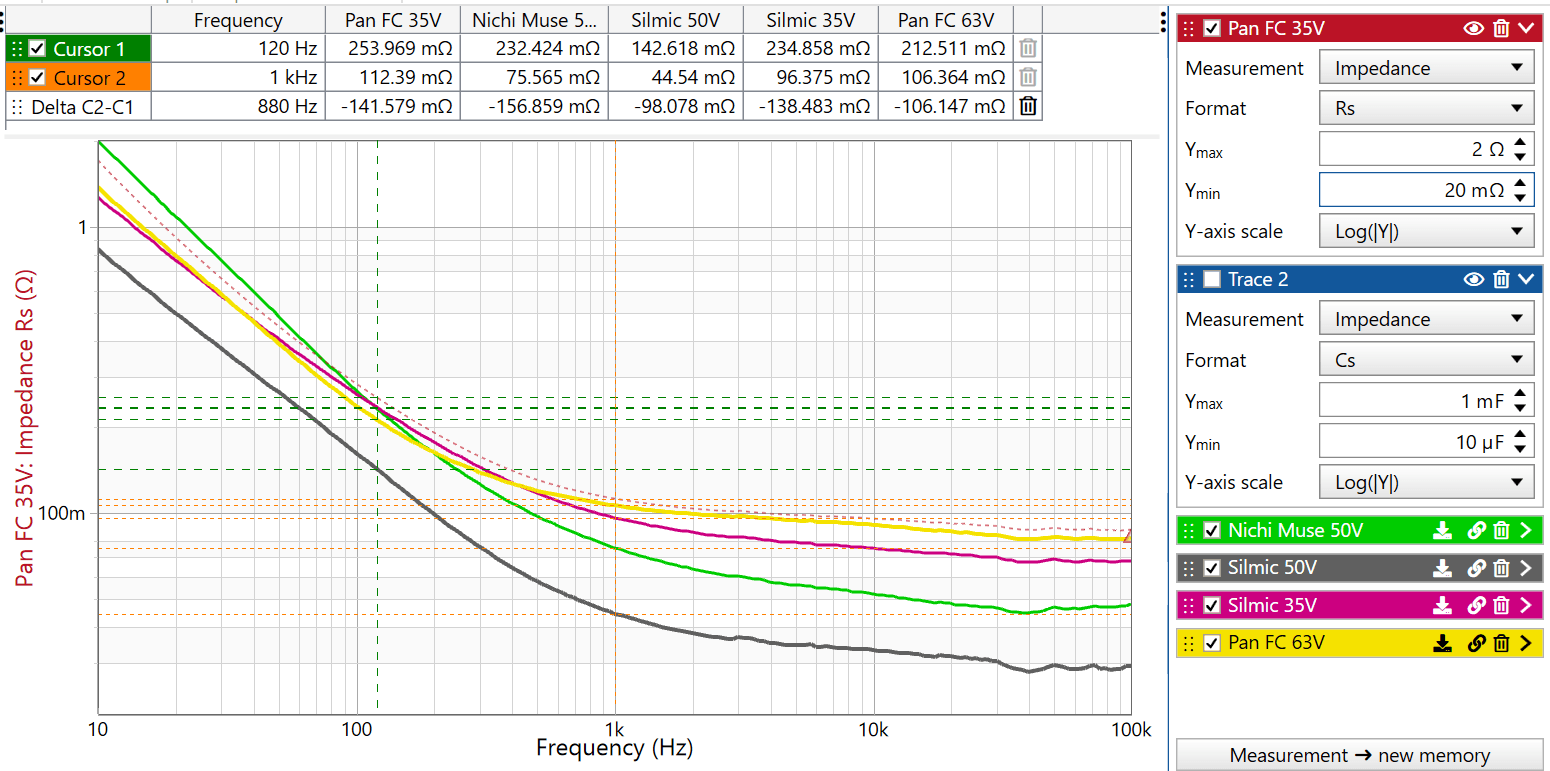Click the Silmic 50V column header
The width and height of the screenshot is (1550, 771).
[675, 20]
